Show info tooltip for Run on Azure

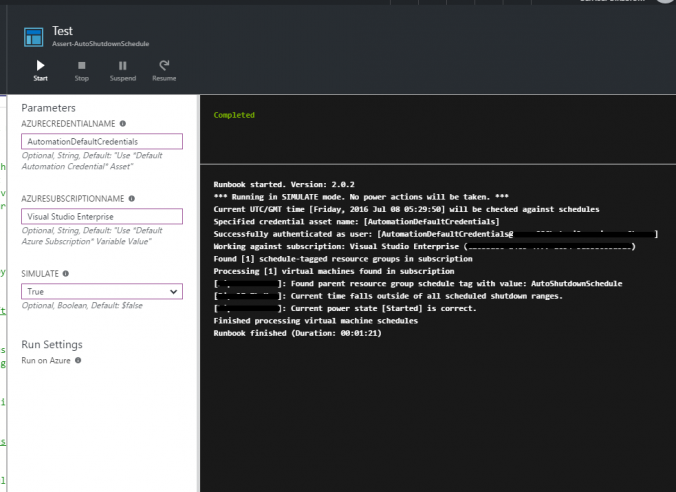78,360
